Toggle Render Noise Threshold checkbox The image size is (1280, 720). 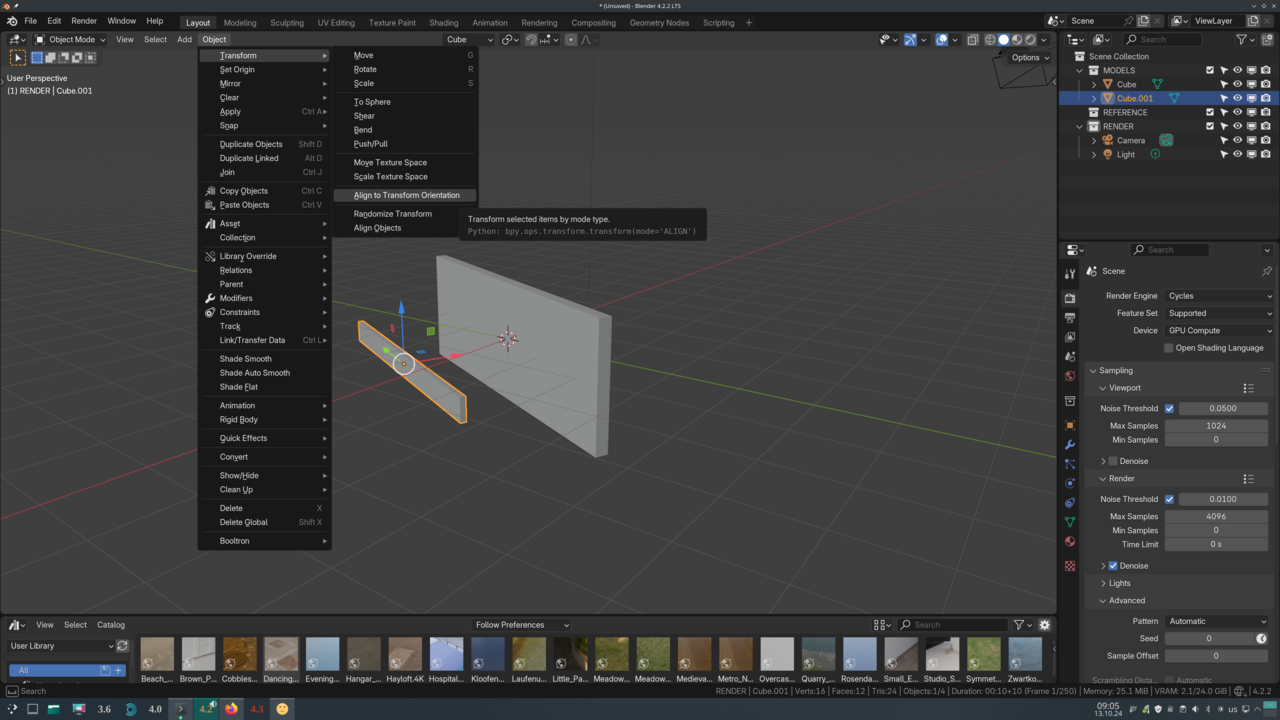click(1169, 499)
